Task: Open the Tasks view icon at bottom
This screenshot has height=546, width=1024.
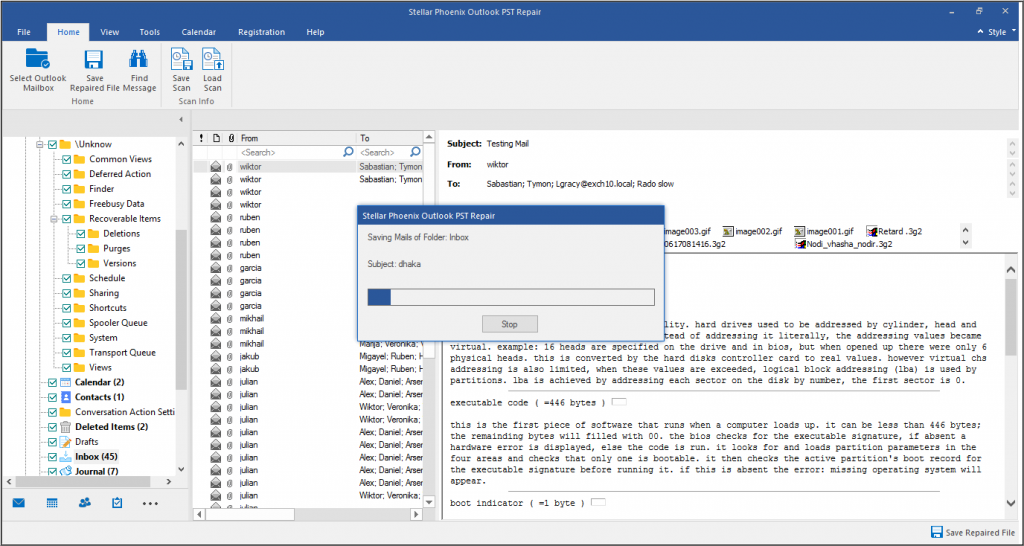Action: (x=117, y=503)
